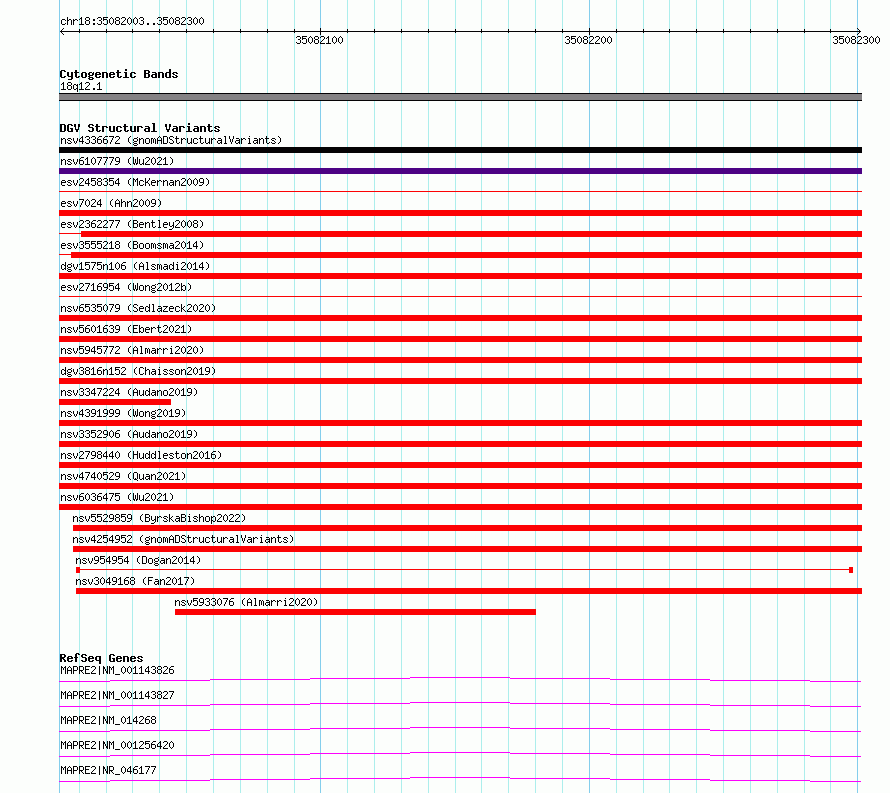Image resolution: width=890 pixels, height=793 pixels.
Task: Select the esv2362277 (Bentley2008) label
Action: [132, 224]
